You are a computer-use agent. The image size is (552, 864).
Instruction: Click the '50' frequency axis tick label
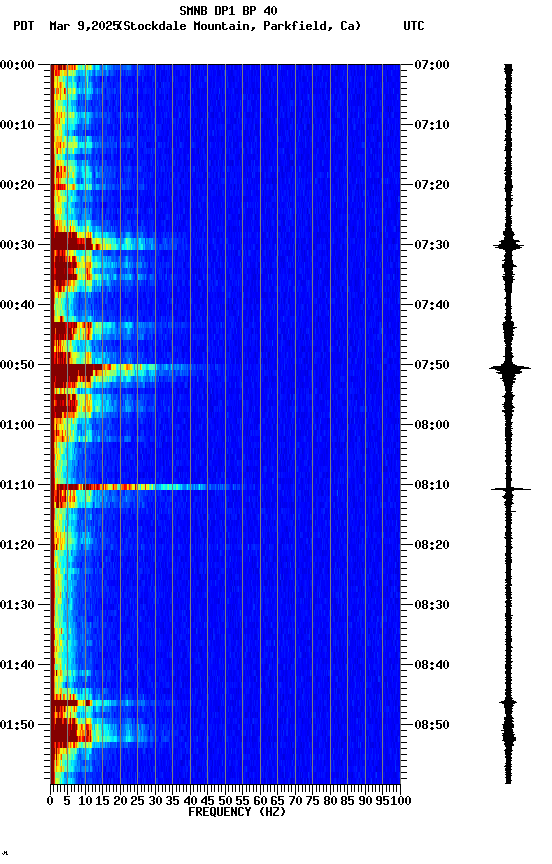click(225, 802)
